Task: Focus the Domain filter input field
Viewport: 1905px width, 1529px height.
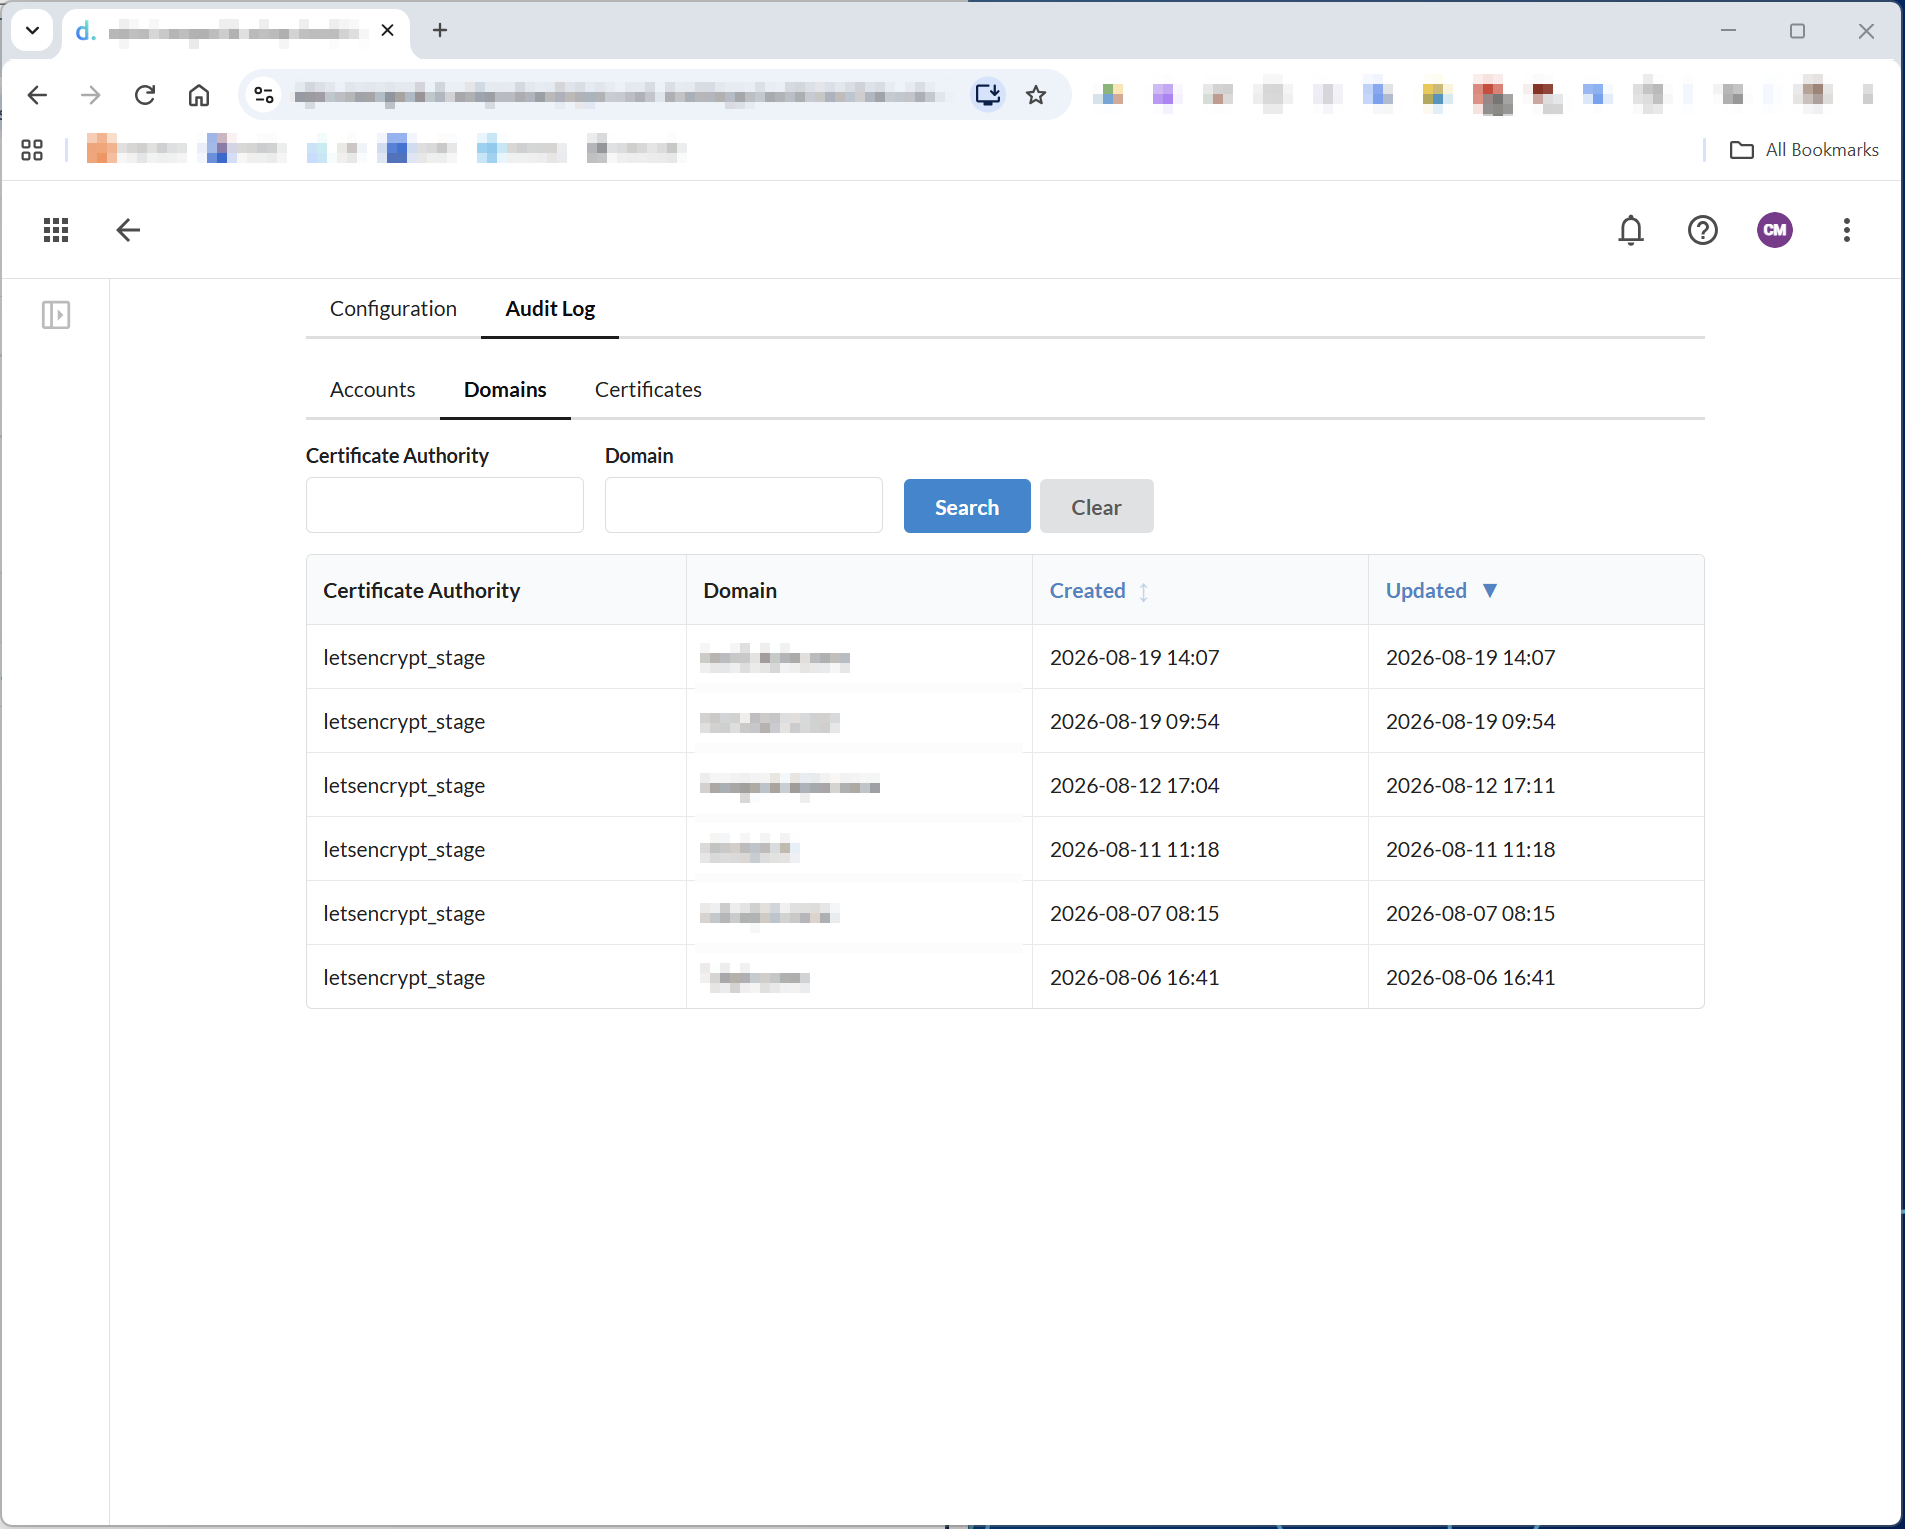Action: pos(744,505)
